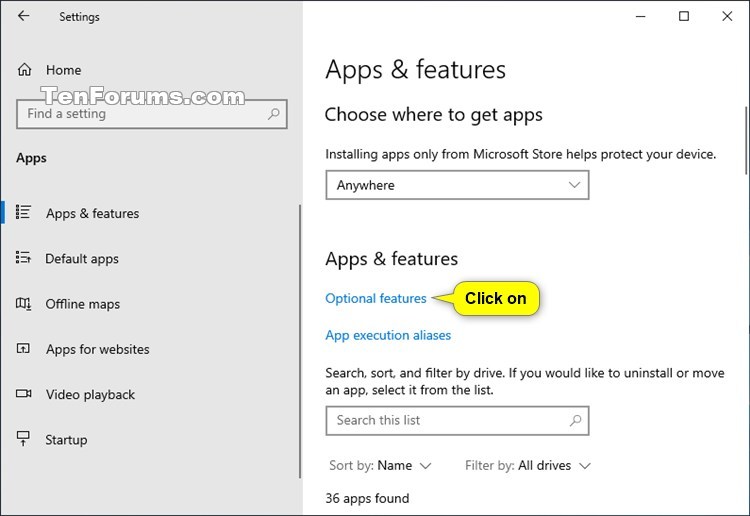
Task: Select the Startup icon
Action: pyautogui.click(x=23, y=439)
